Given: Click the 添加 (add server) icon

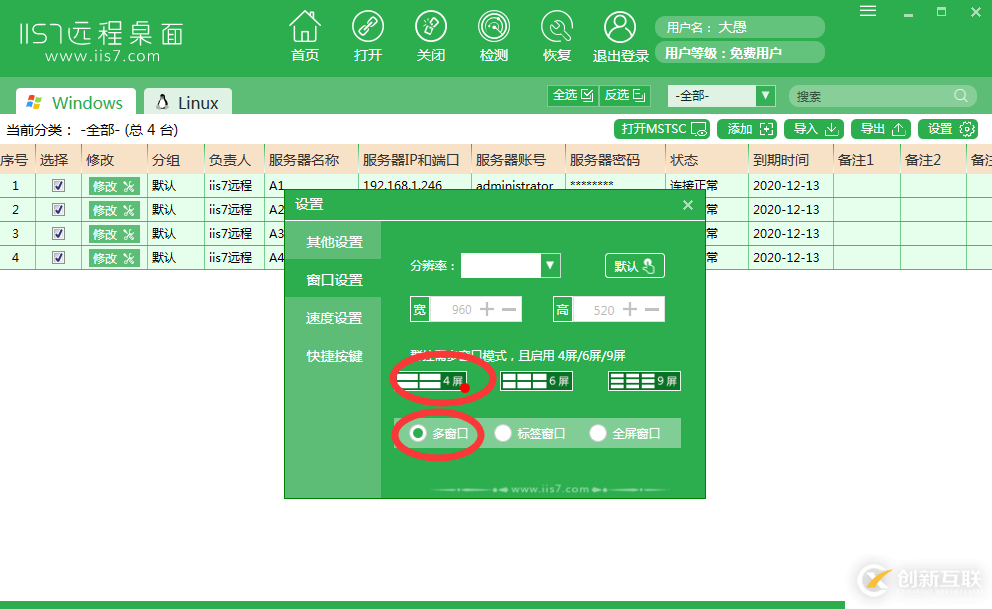Looking at the screenshot, I should [x=748, y=129].
